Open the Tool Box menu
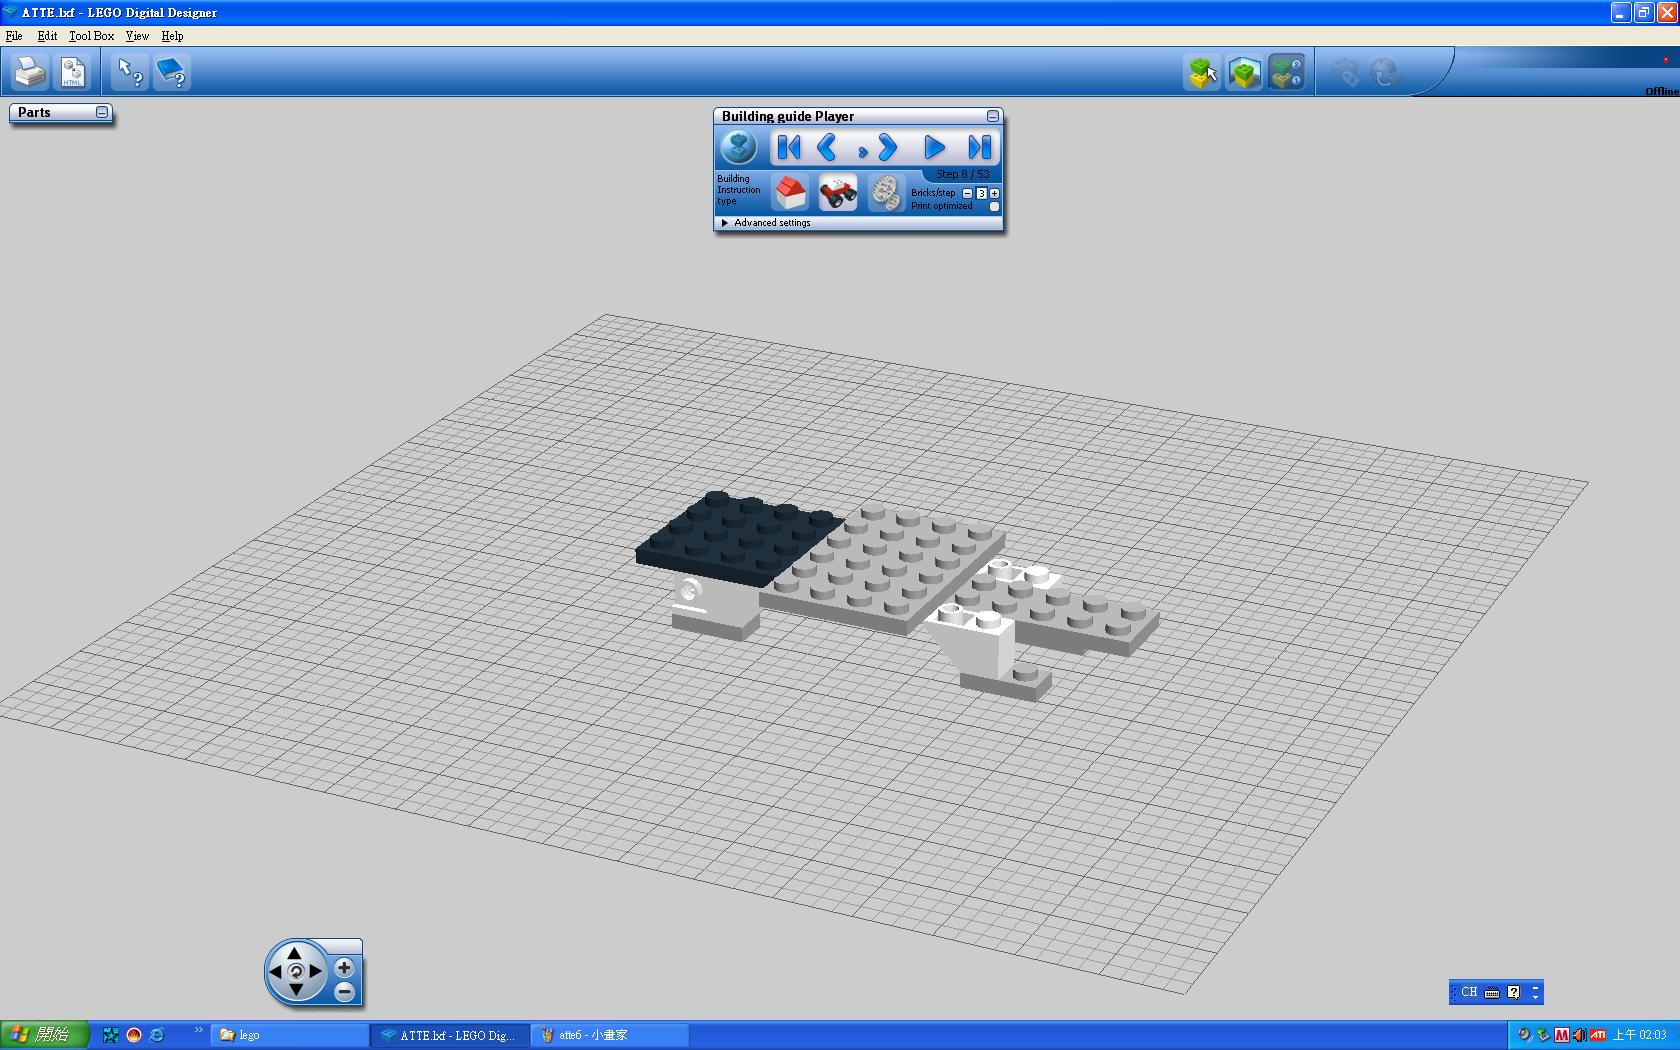 coord(92,36)
